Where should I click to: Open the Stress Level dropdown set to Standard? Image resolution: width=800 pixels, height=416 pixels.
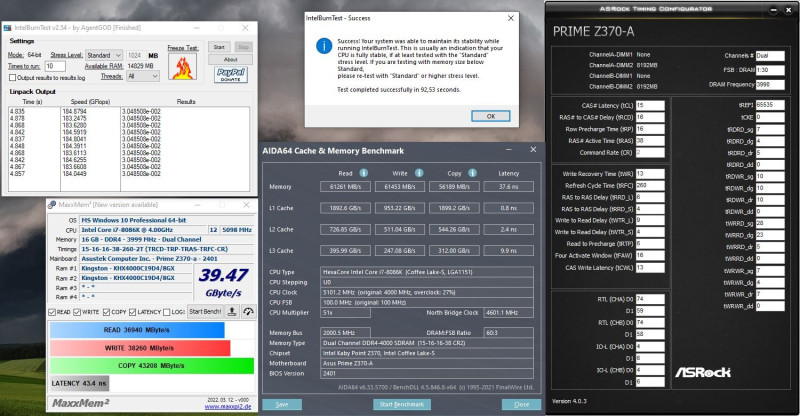pyautogui.click(x=104, y=55)
